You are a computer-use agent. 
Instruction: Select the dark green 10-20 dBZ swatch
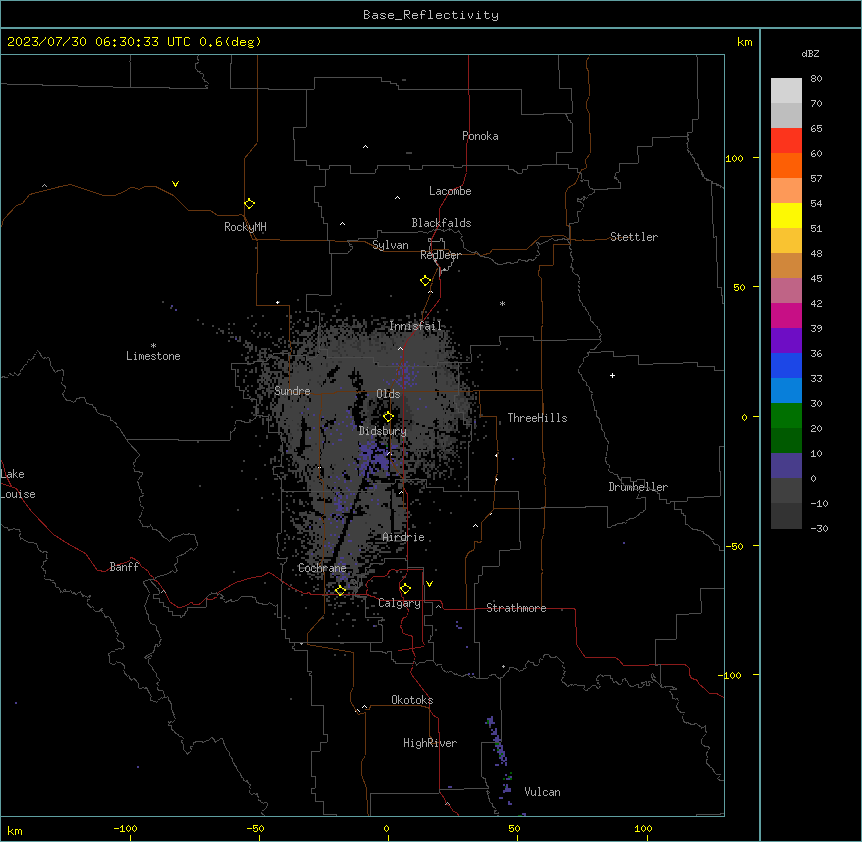[x=786, y=441]
